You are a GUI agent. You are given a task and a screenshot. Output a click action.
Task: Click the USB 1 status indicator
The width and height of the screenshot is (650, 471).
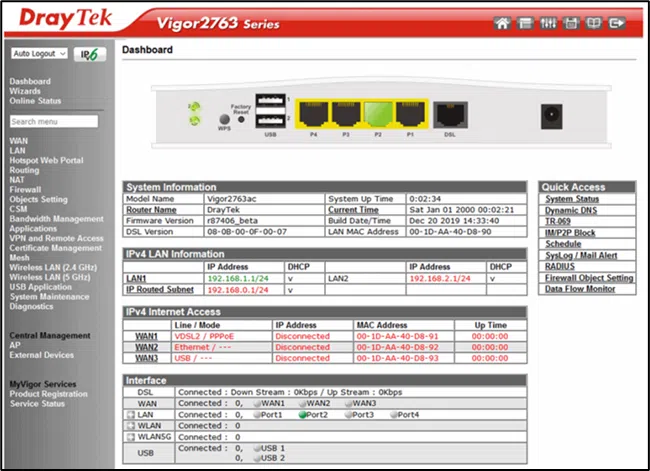pyautogui.click(x=254, y=448)
